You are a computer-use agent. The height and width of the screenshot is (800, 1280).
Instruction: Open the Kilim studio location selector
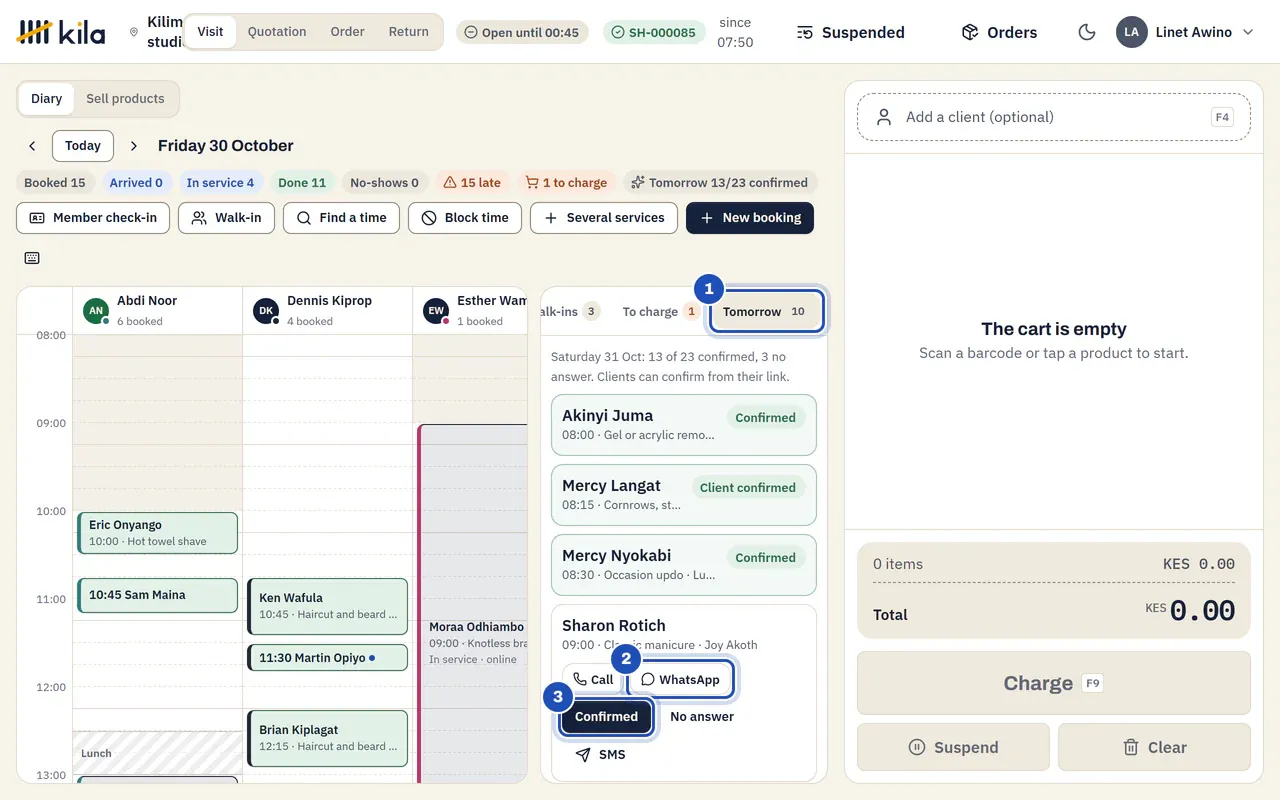click(x=156, y=32)
